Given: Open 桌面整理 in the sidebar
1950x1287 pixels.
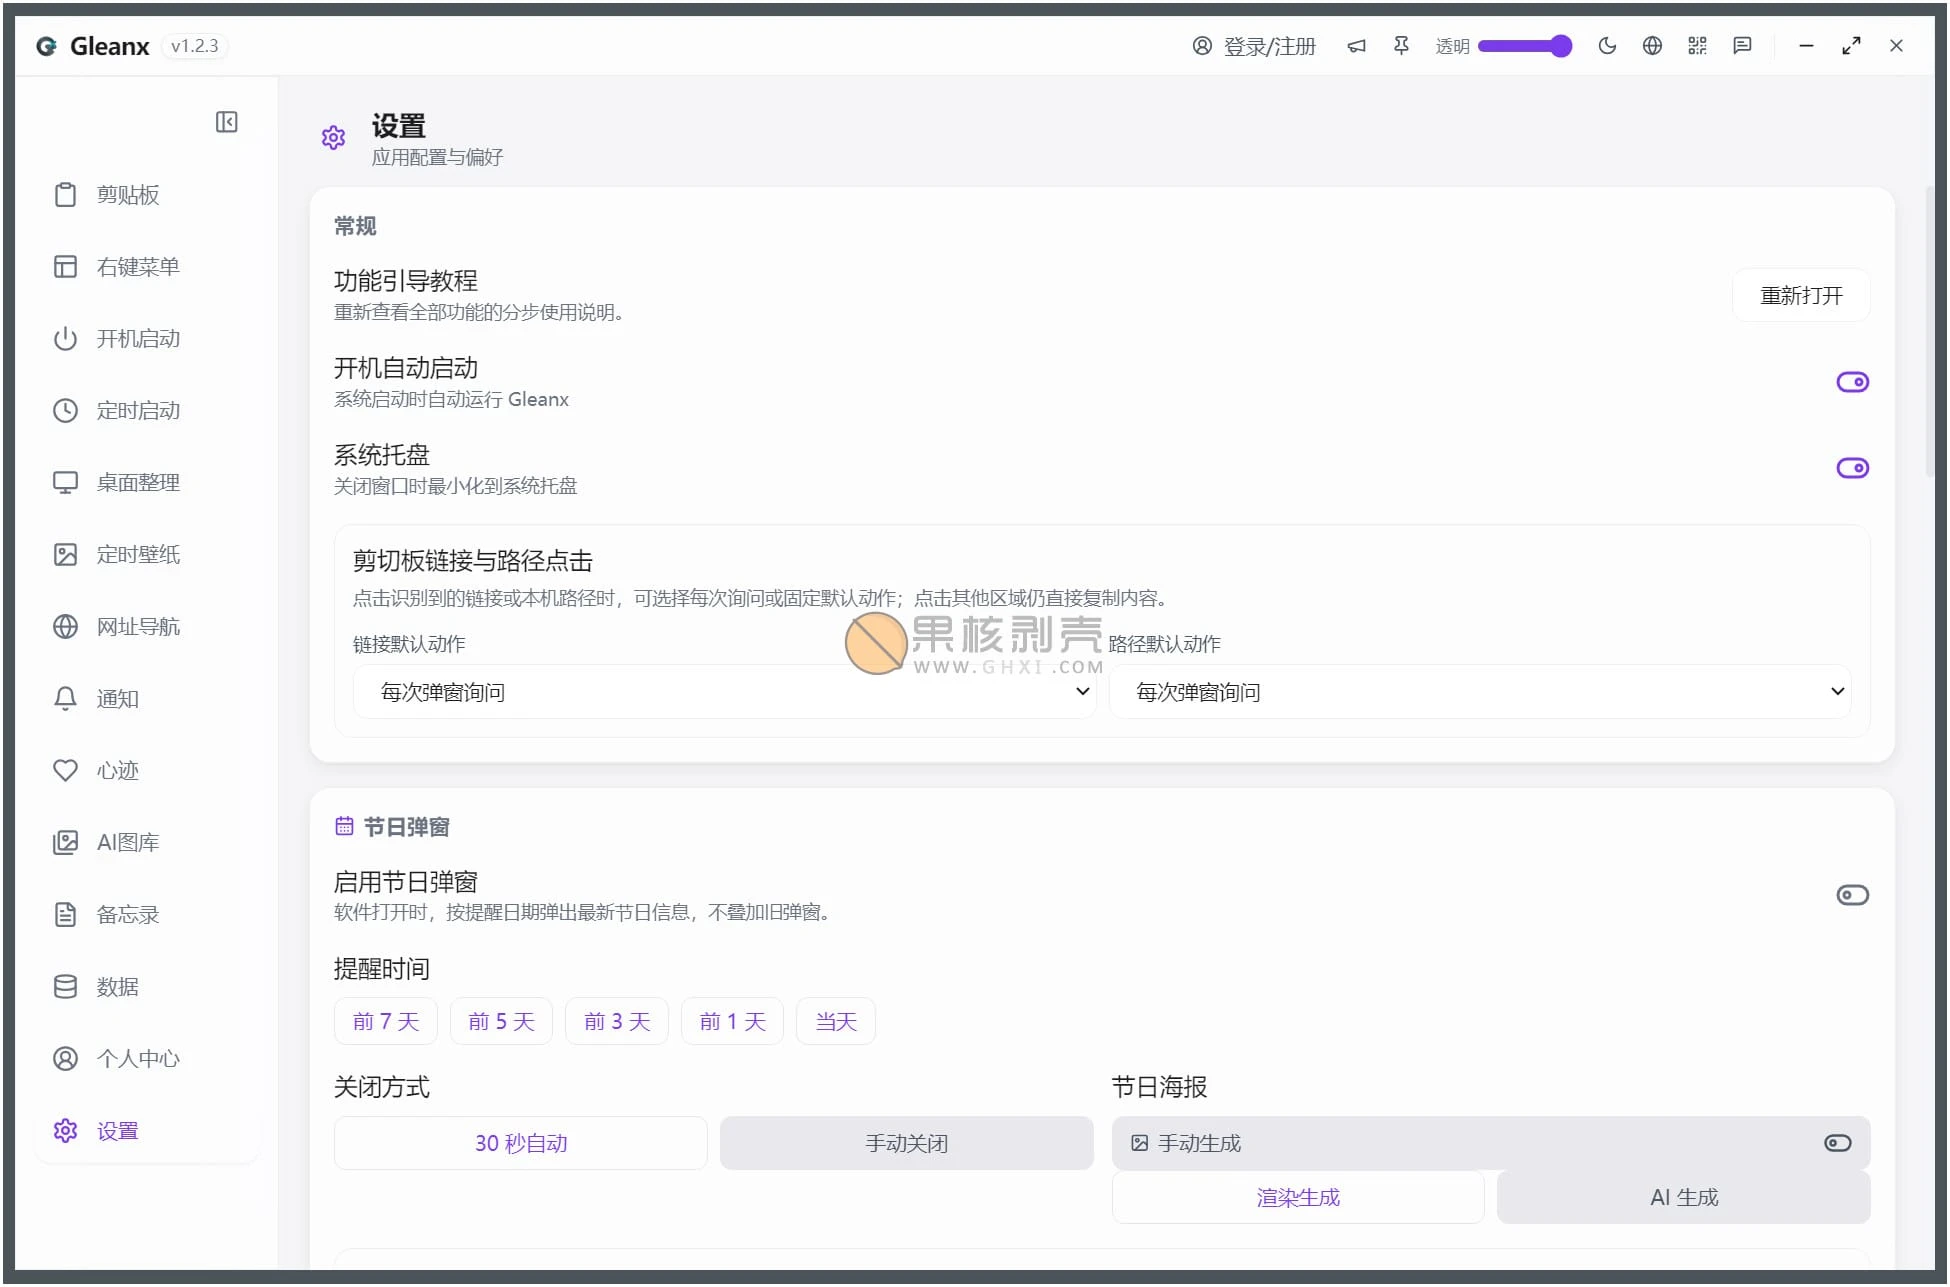Looking at the screenshot, I should [148, 483].
